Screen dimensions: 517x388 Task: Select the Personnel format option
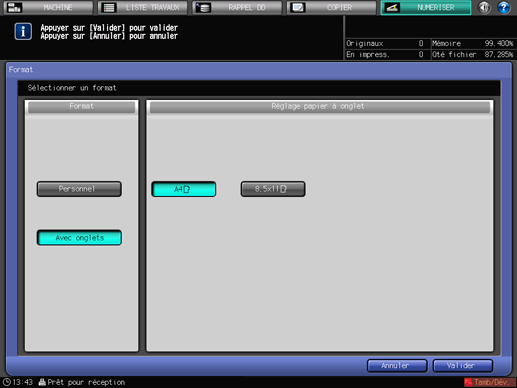tap(79, 189)
